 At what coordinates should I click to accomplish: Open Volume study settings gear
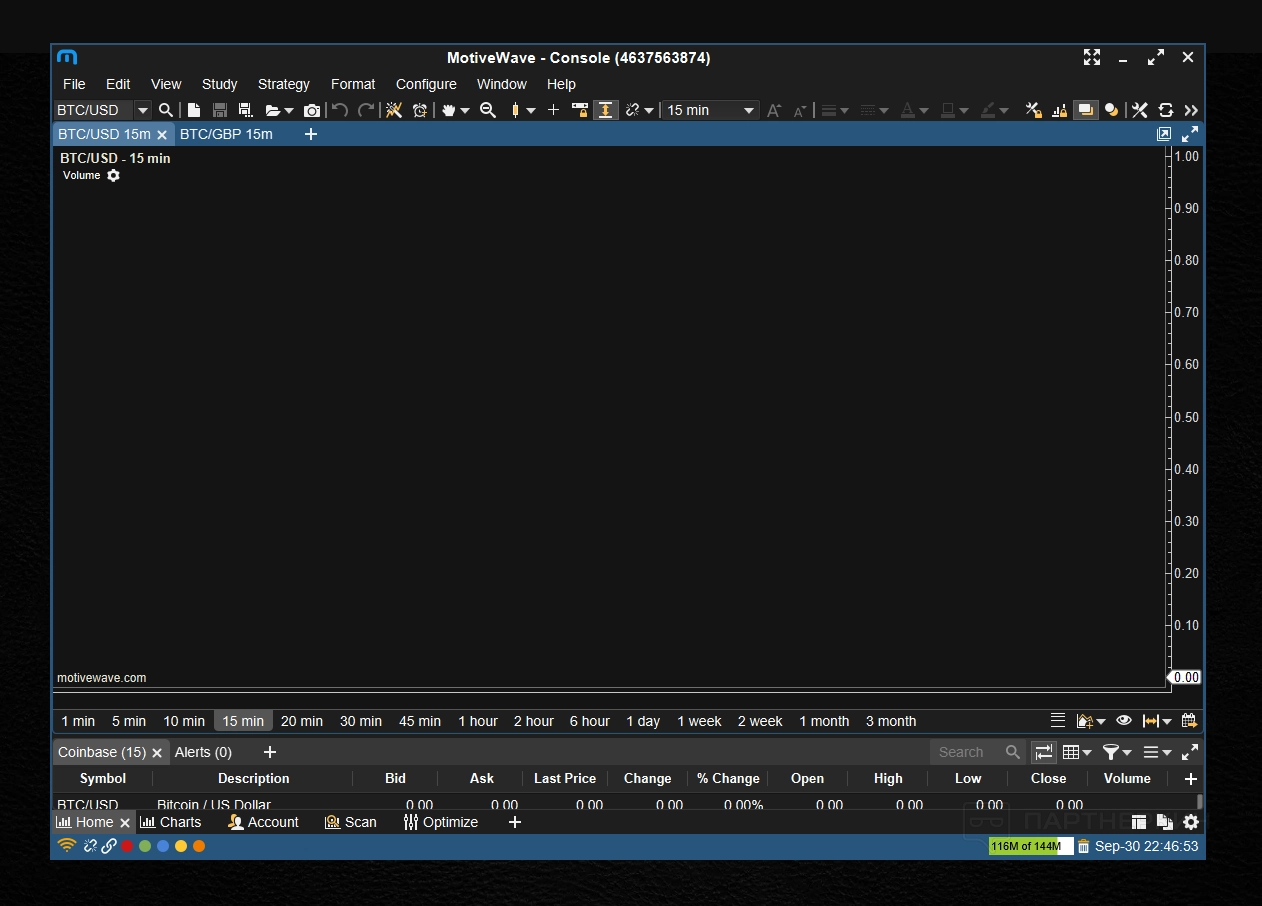click(113, 176)
